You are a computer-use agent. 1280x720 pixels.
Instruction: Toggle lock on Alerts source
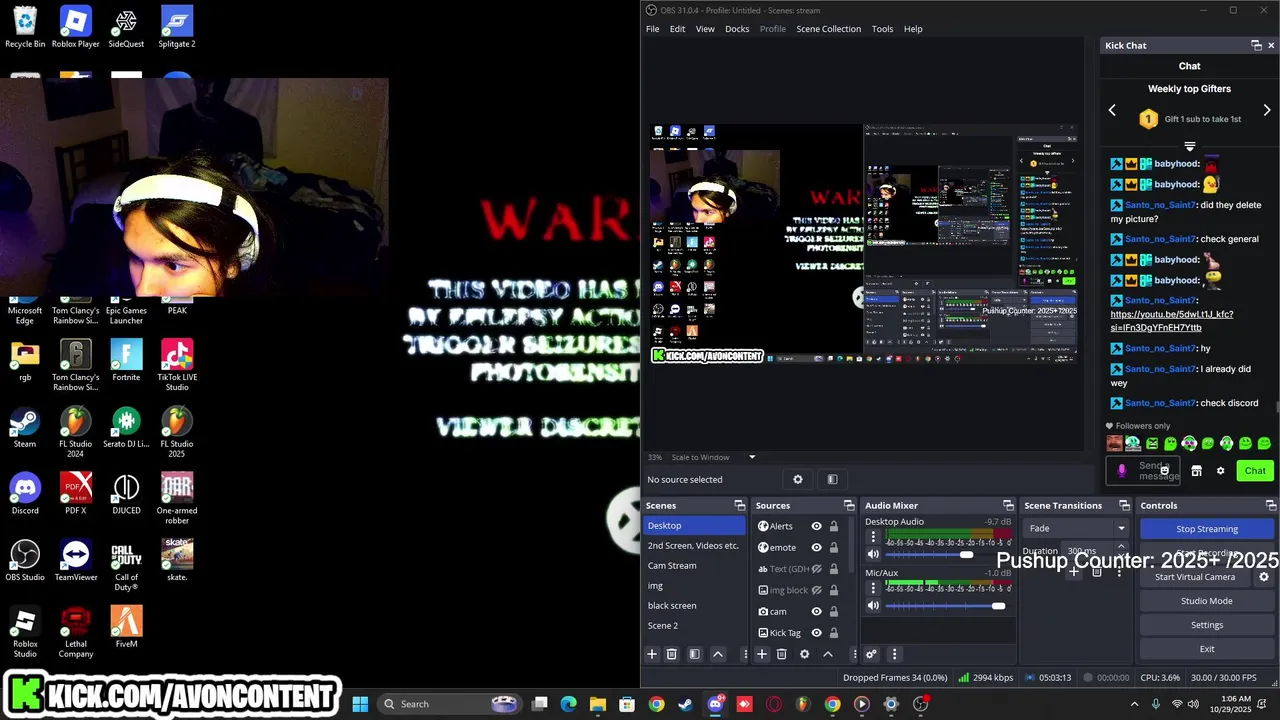tap(834, 526)
